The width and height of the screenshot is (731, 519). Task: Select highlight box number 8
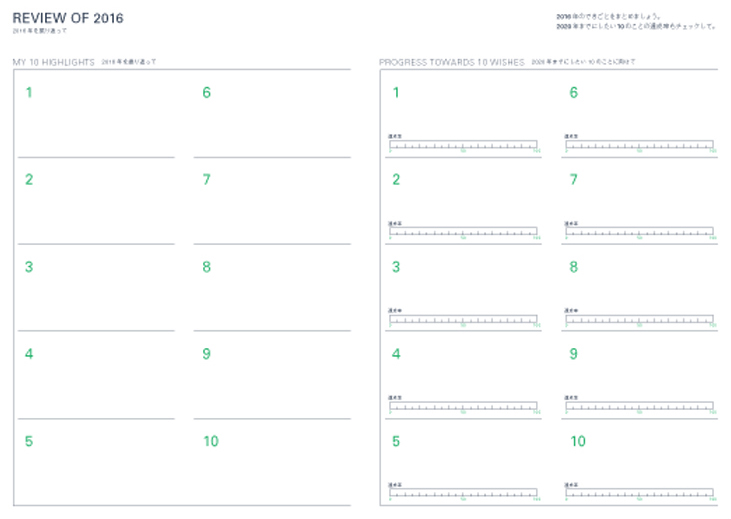[272, 292]
